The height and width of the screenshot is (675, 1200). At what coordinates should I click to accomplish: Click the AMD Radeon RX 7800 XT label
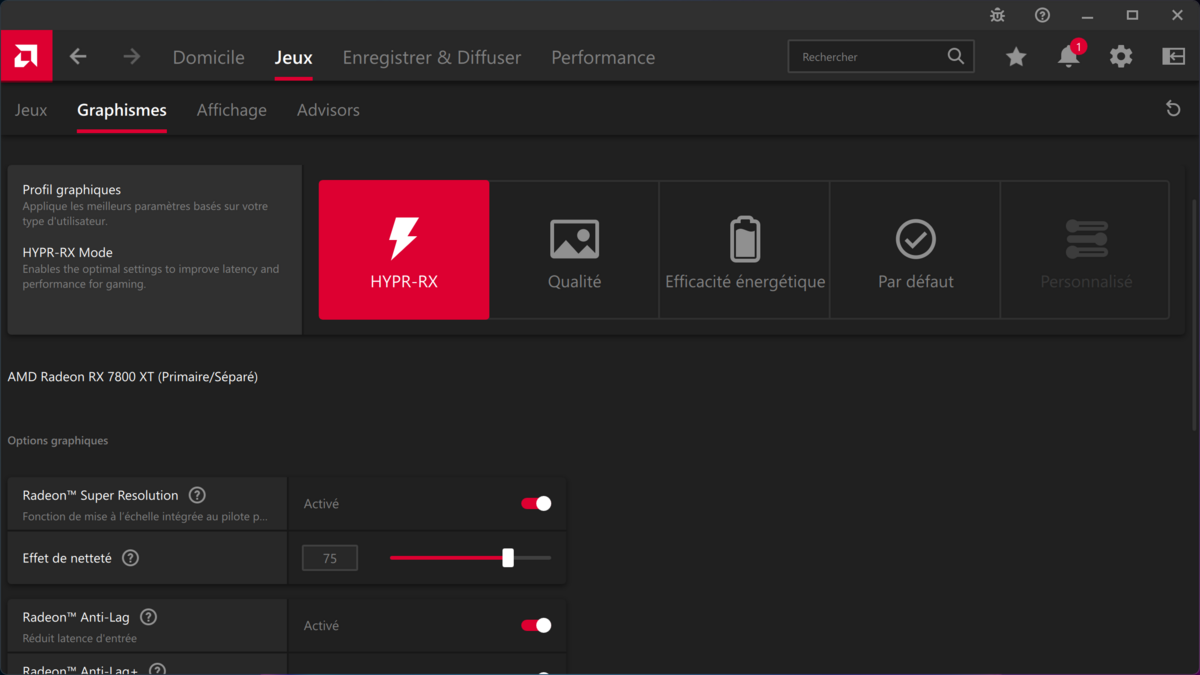(x=133, y=377)
